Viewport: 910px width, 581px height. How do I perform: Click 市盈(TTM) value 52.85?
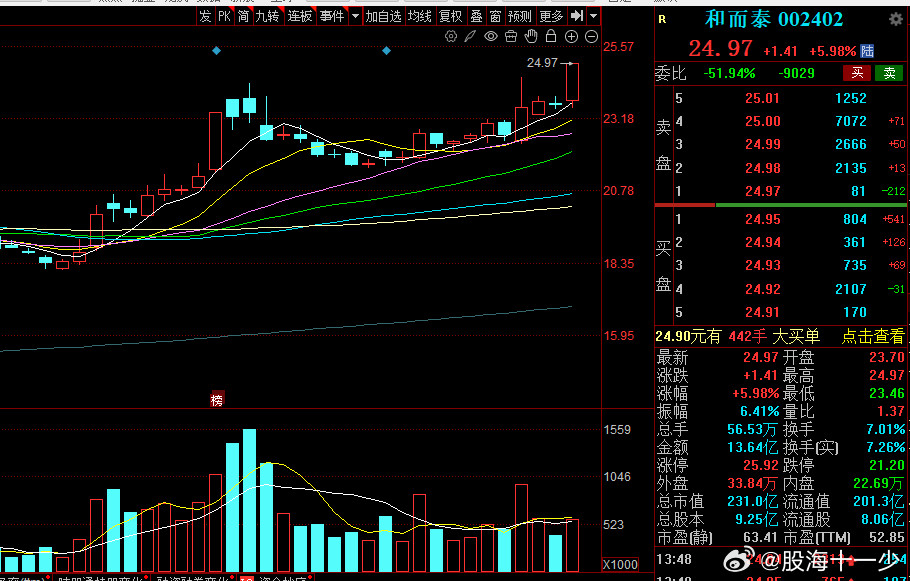[x=887, y=537]
